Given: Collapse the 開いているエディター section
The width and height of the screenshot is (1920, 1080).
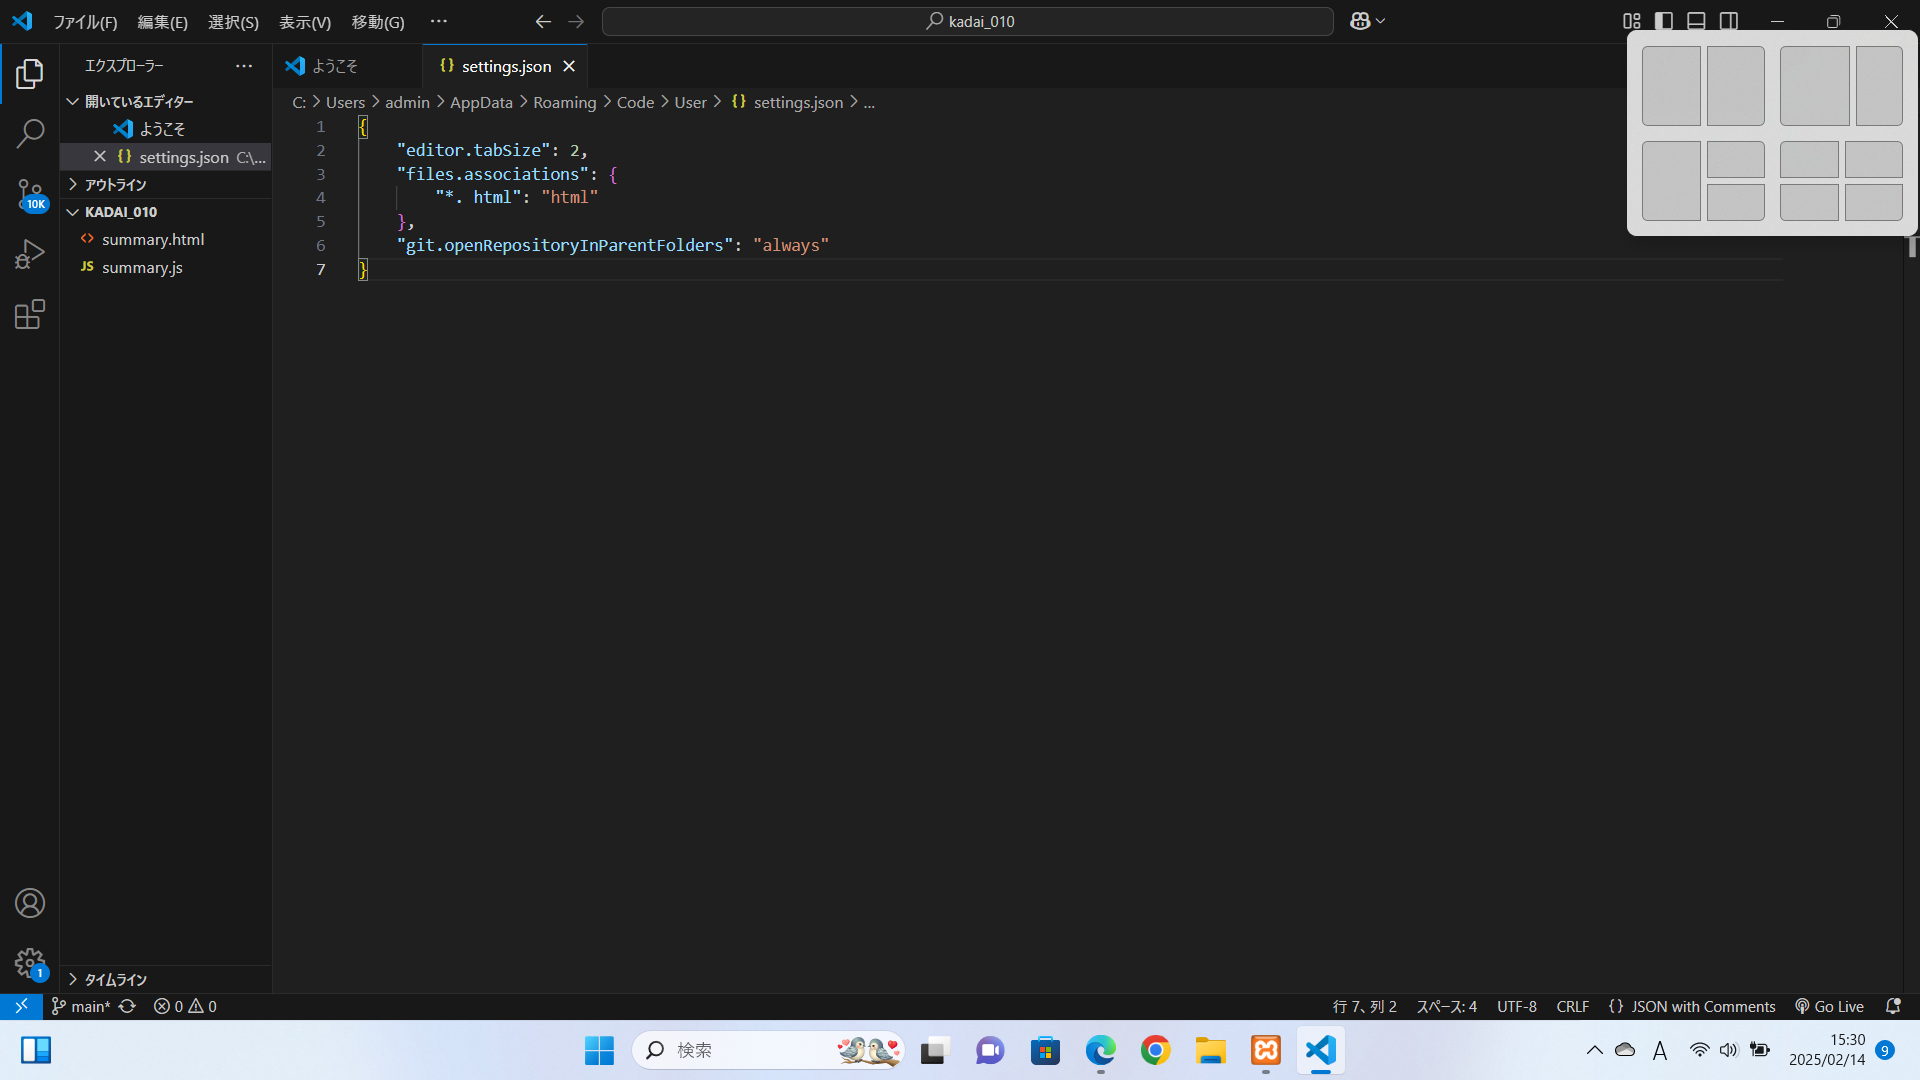Looking at the screenshot, I should click(x=166, y=101).
